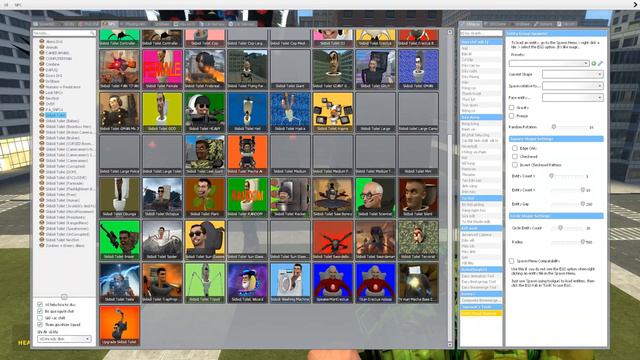Adjust the Circle Entity Count slider

pos(568,228)
